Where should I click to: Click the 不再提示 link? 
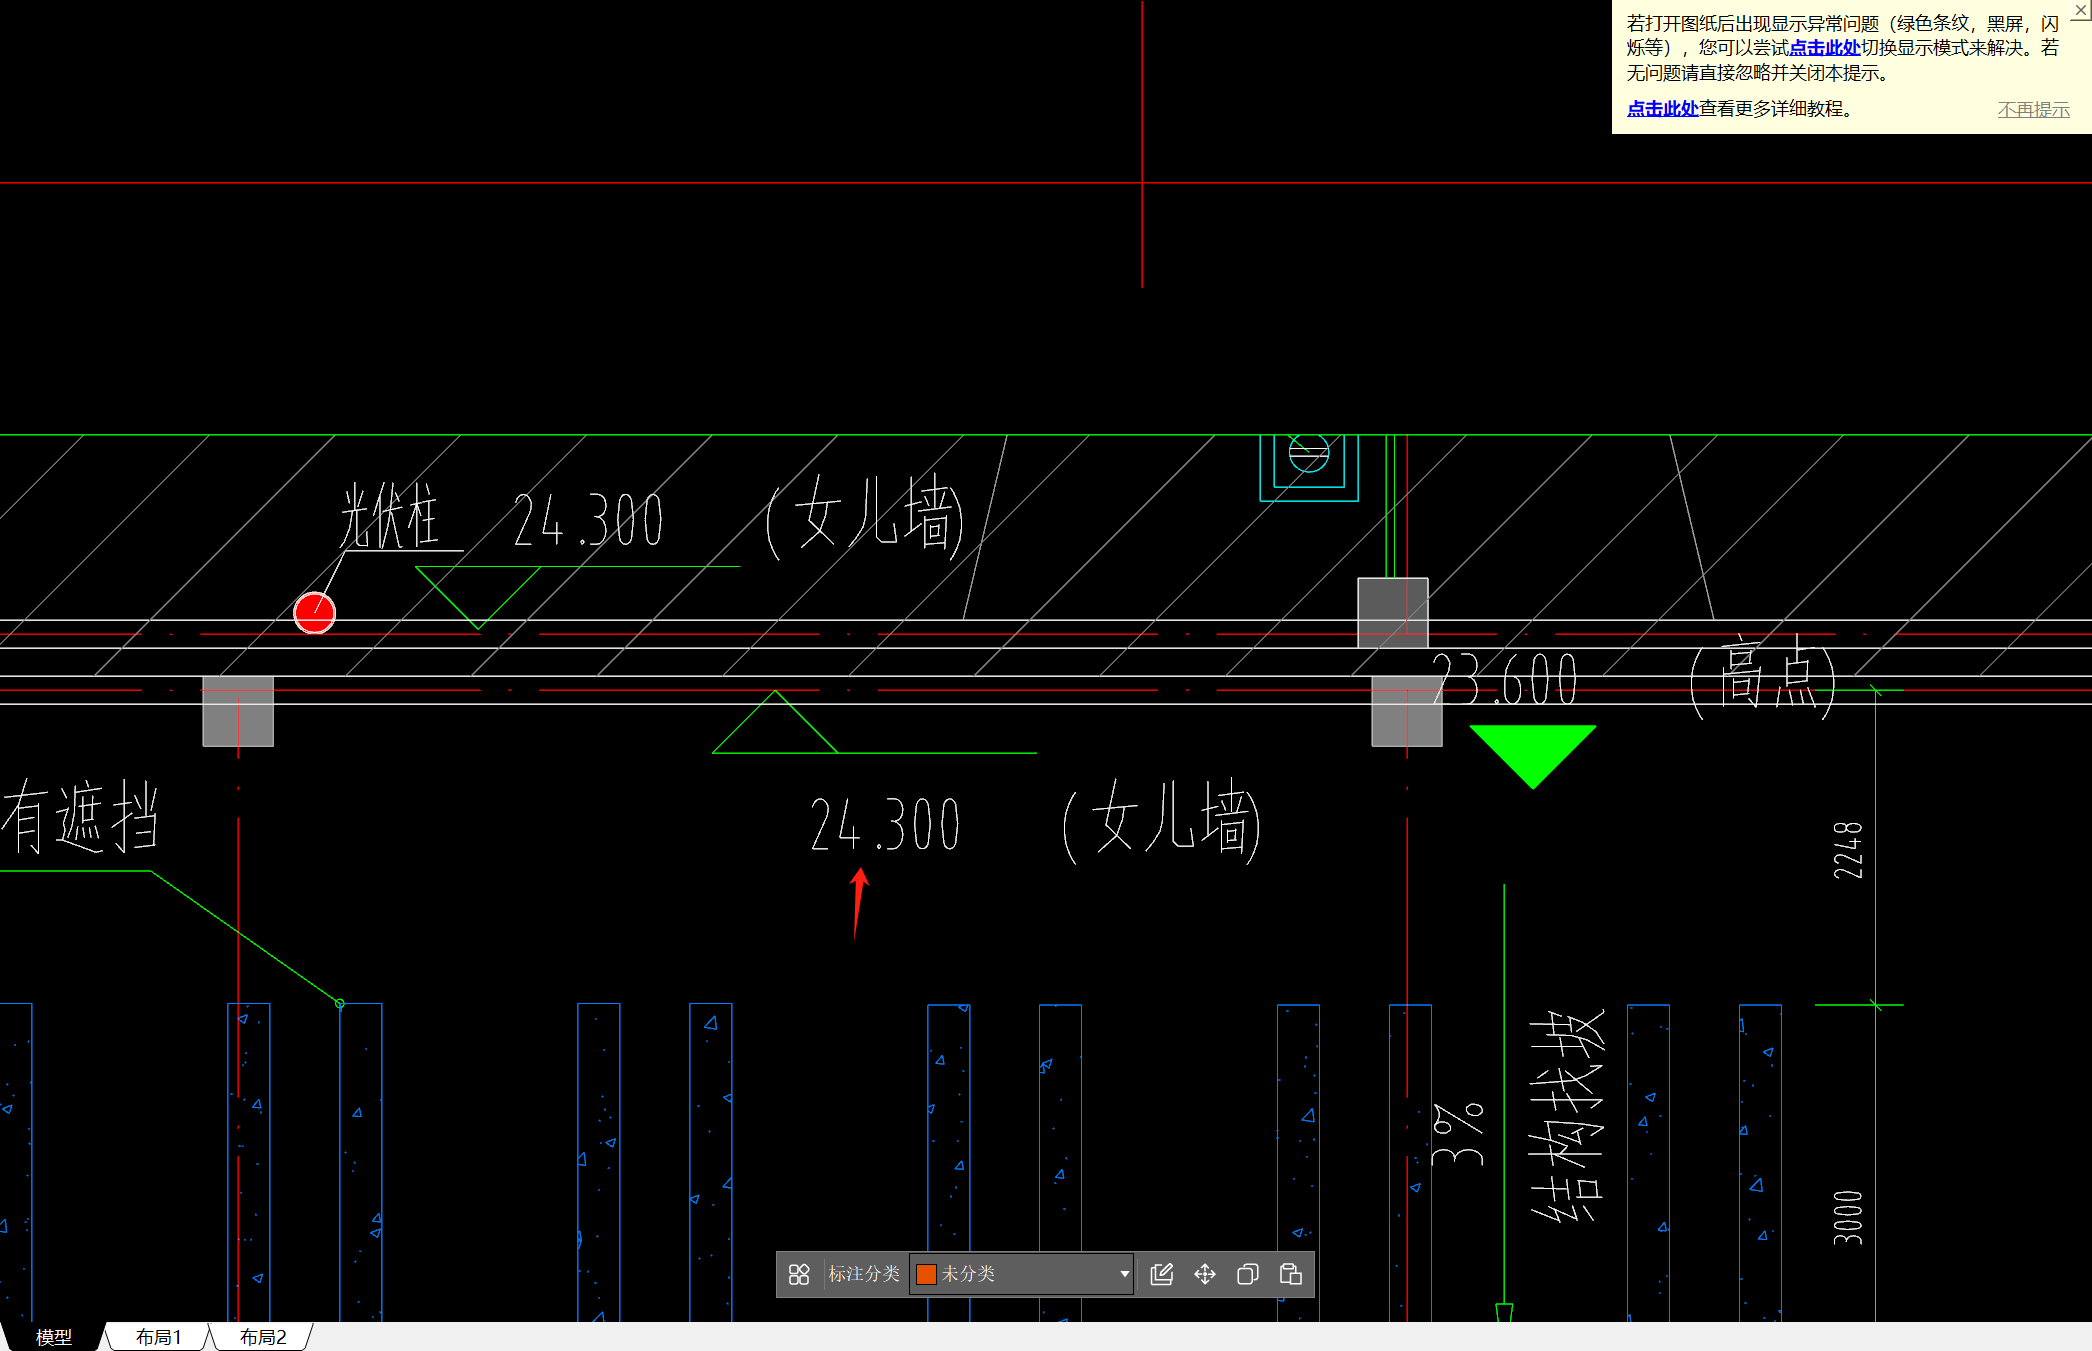click(x=2033, y=110)
